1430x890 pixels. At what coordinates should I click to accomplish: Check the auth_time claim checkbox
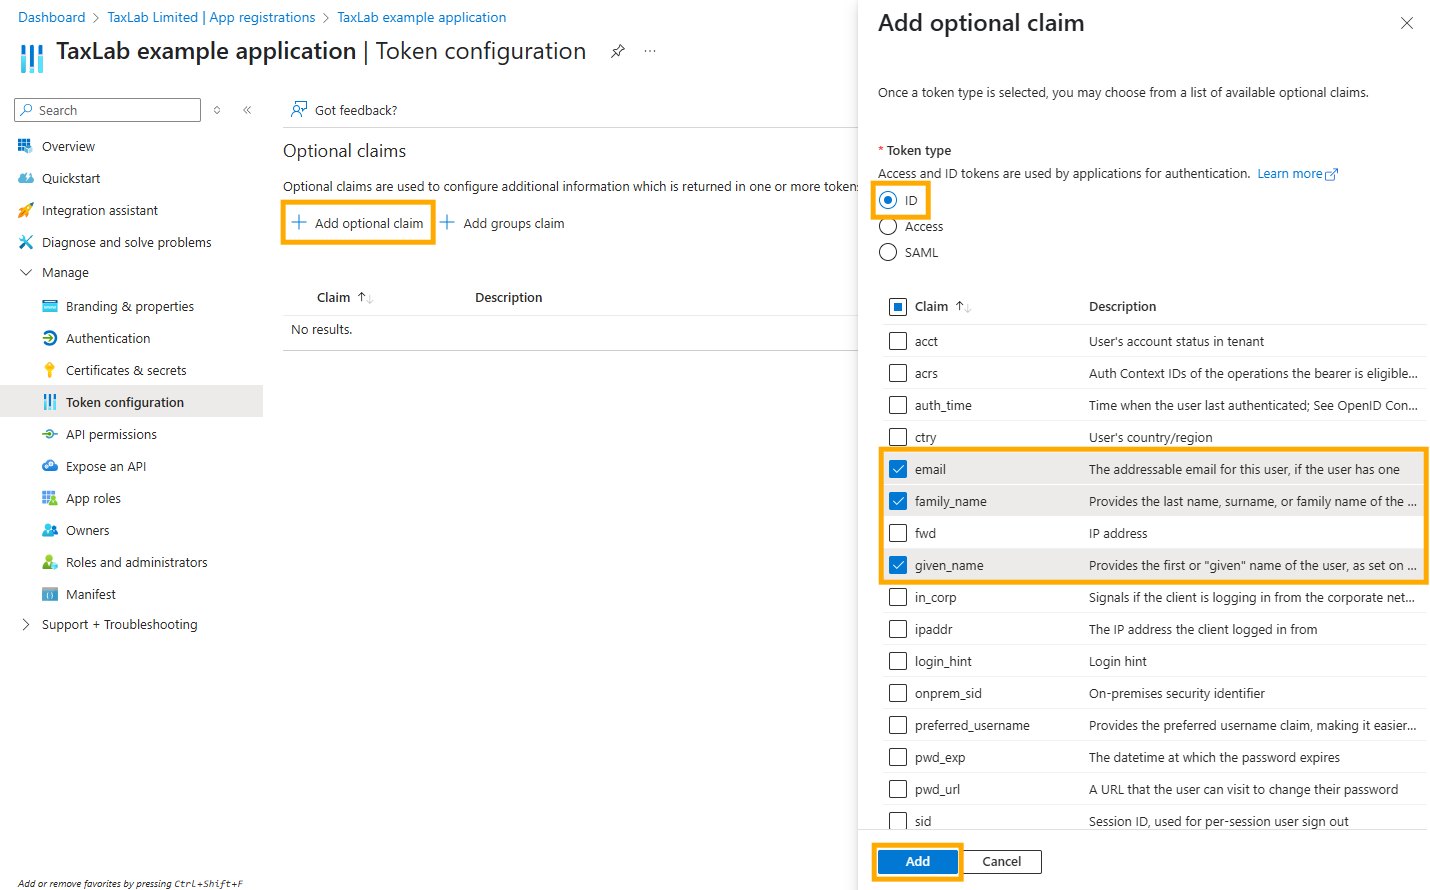click(x=898, y=405)
